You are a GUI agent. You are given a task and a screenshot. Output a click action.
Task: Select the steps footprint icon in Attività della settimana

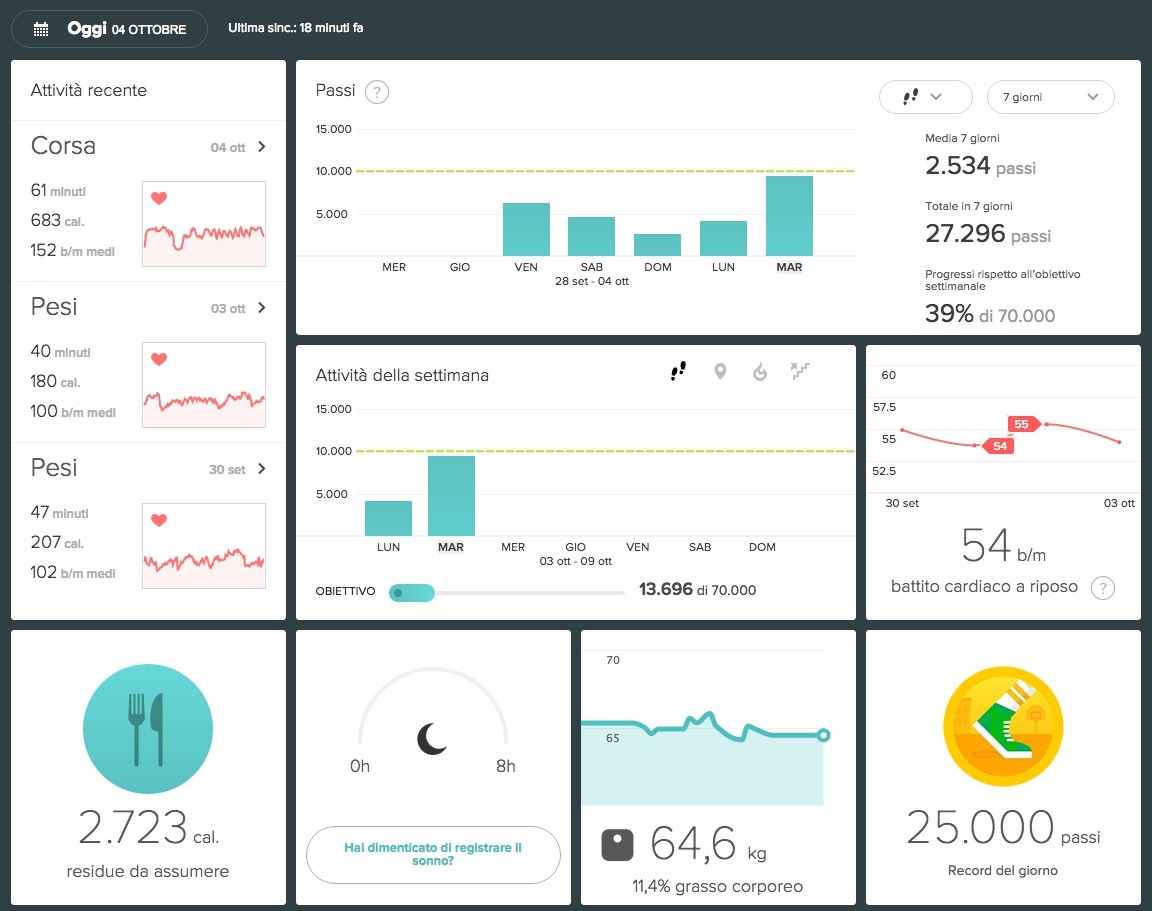(679, 372)
